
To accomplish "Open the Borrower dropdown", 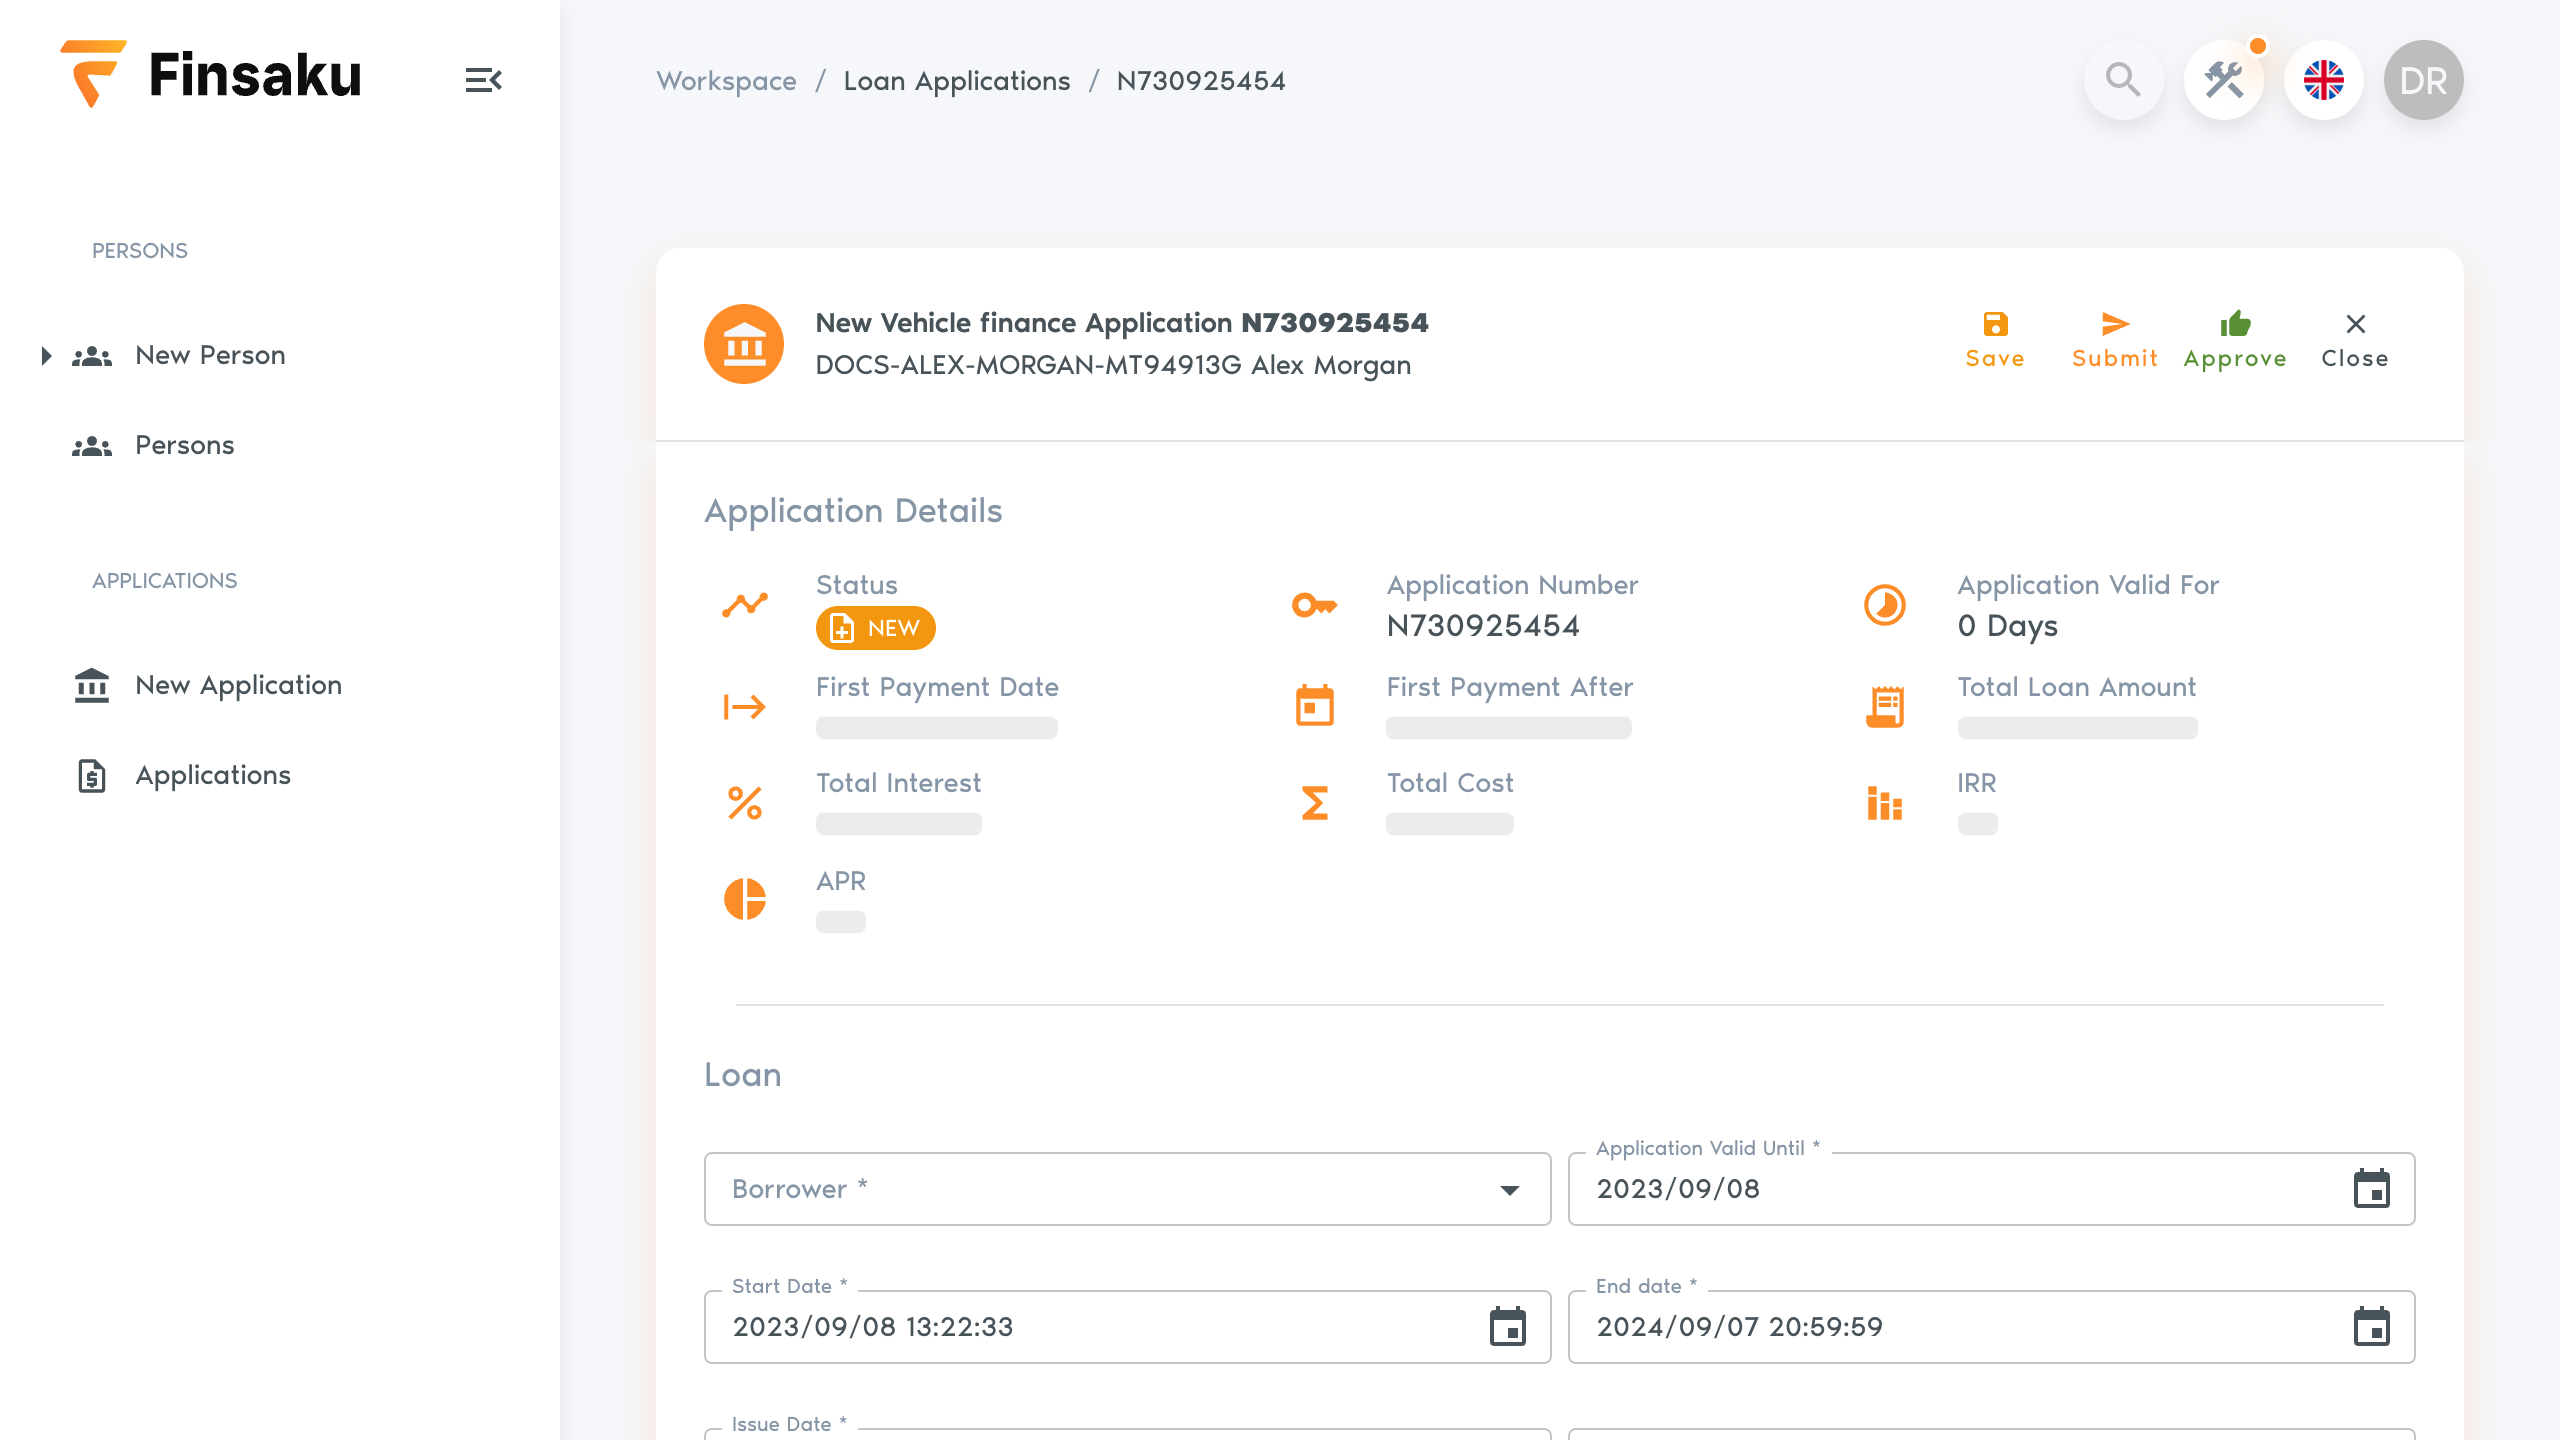I will tap(1127, 1189).
